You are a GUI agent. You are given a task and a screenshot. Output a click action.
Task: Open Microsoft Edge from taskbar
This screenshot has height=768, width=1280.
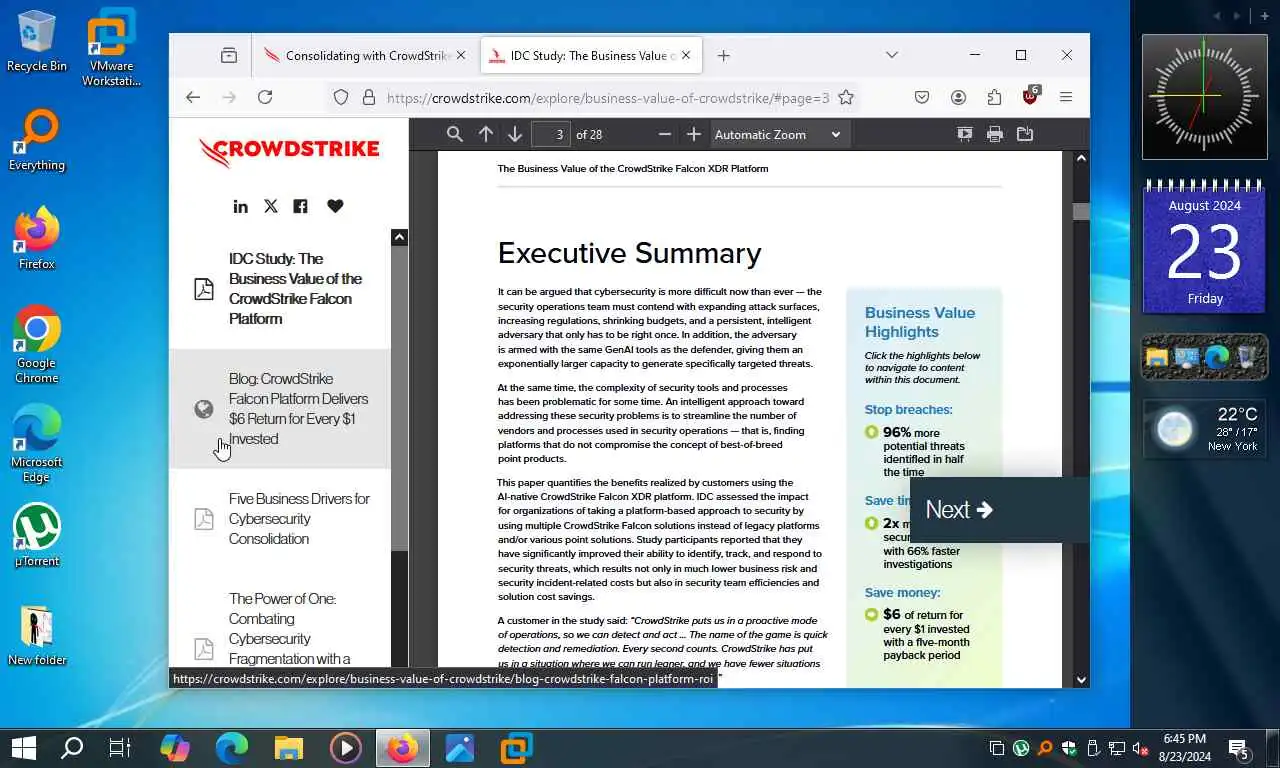232,748
